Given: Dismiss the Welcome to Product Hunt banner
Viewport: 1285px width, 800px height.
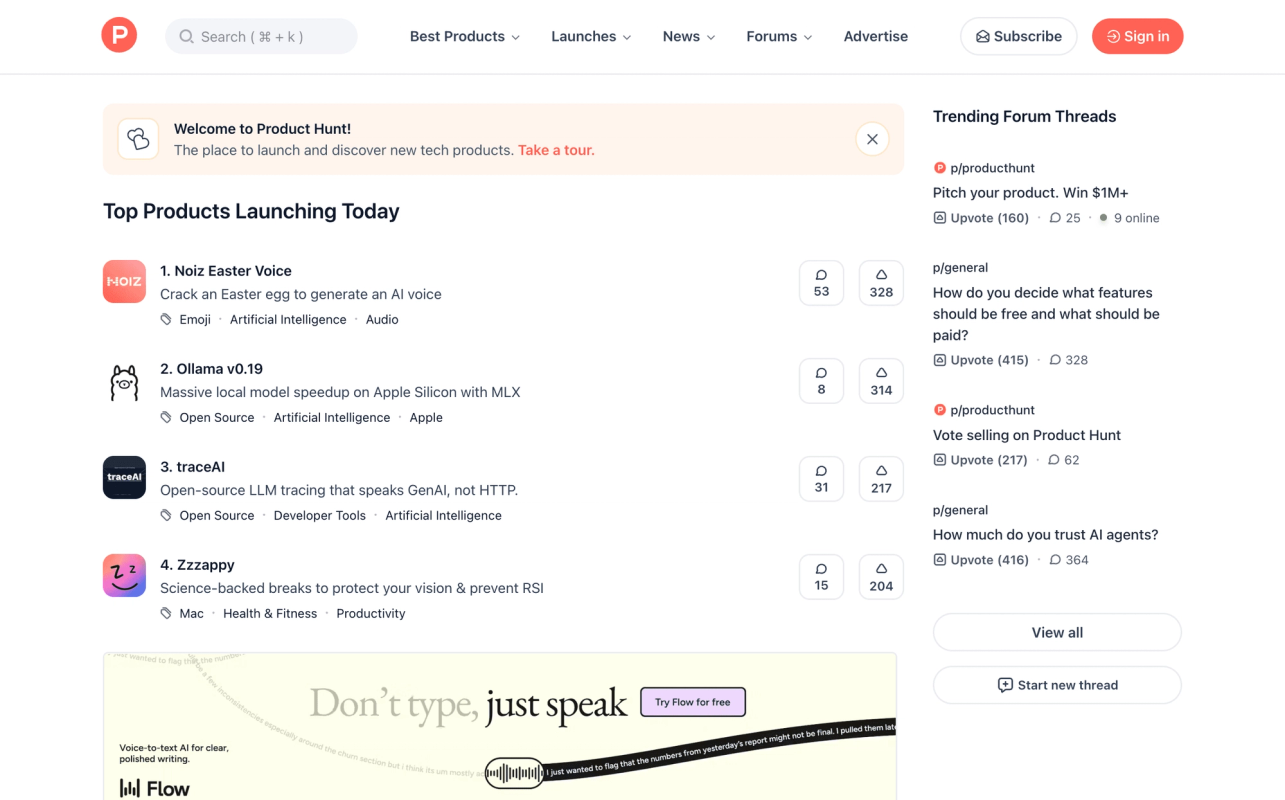Looking at the screenshot, I should pos(872,139).
